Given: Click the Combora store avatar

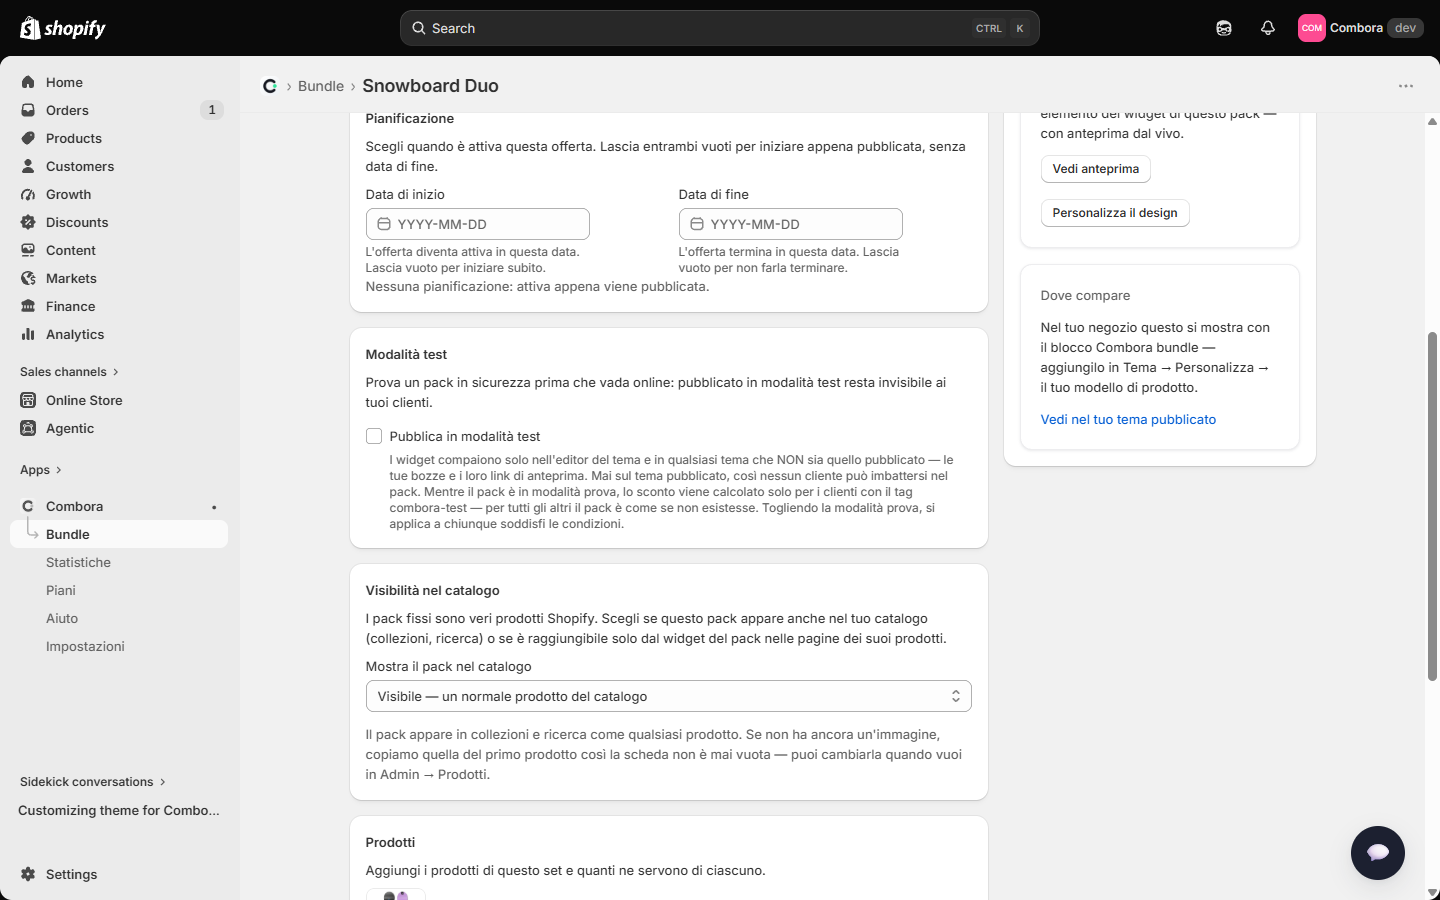Looking at the screenshot, I should tap(1312, 28).
